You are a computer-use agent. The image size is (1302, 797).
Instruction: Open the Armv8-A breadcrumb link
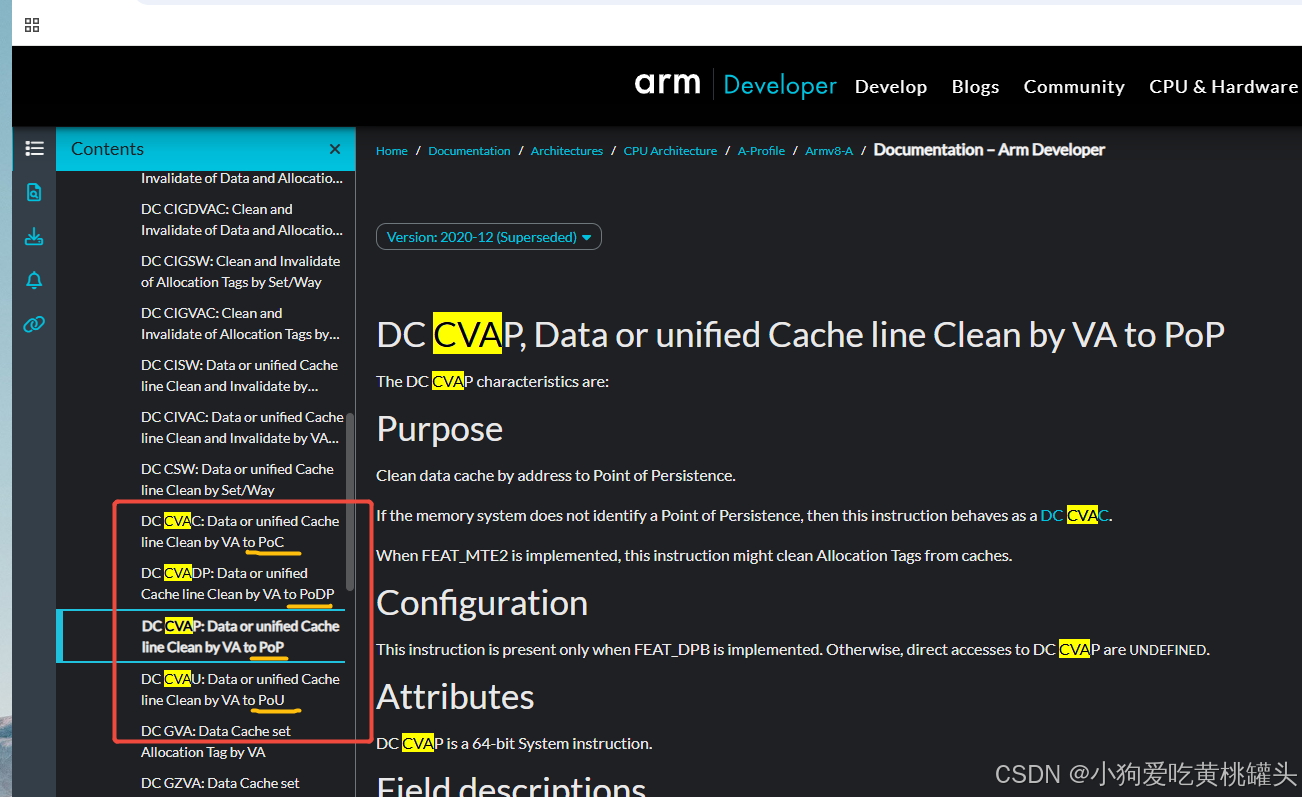(829, 150)
